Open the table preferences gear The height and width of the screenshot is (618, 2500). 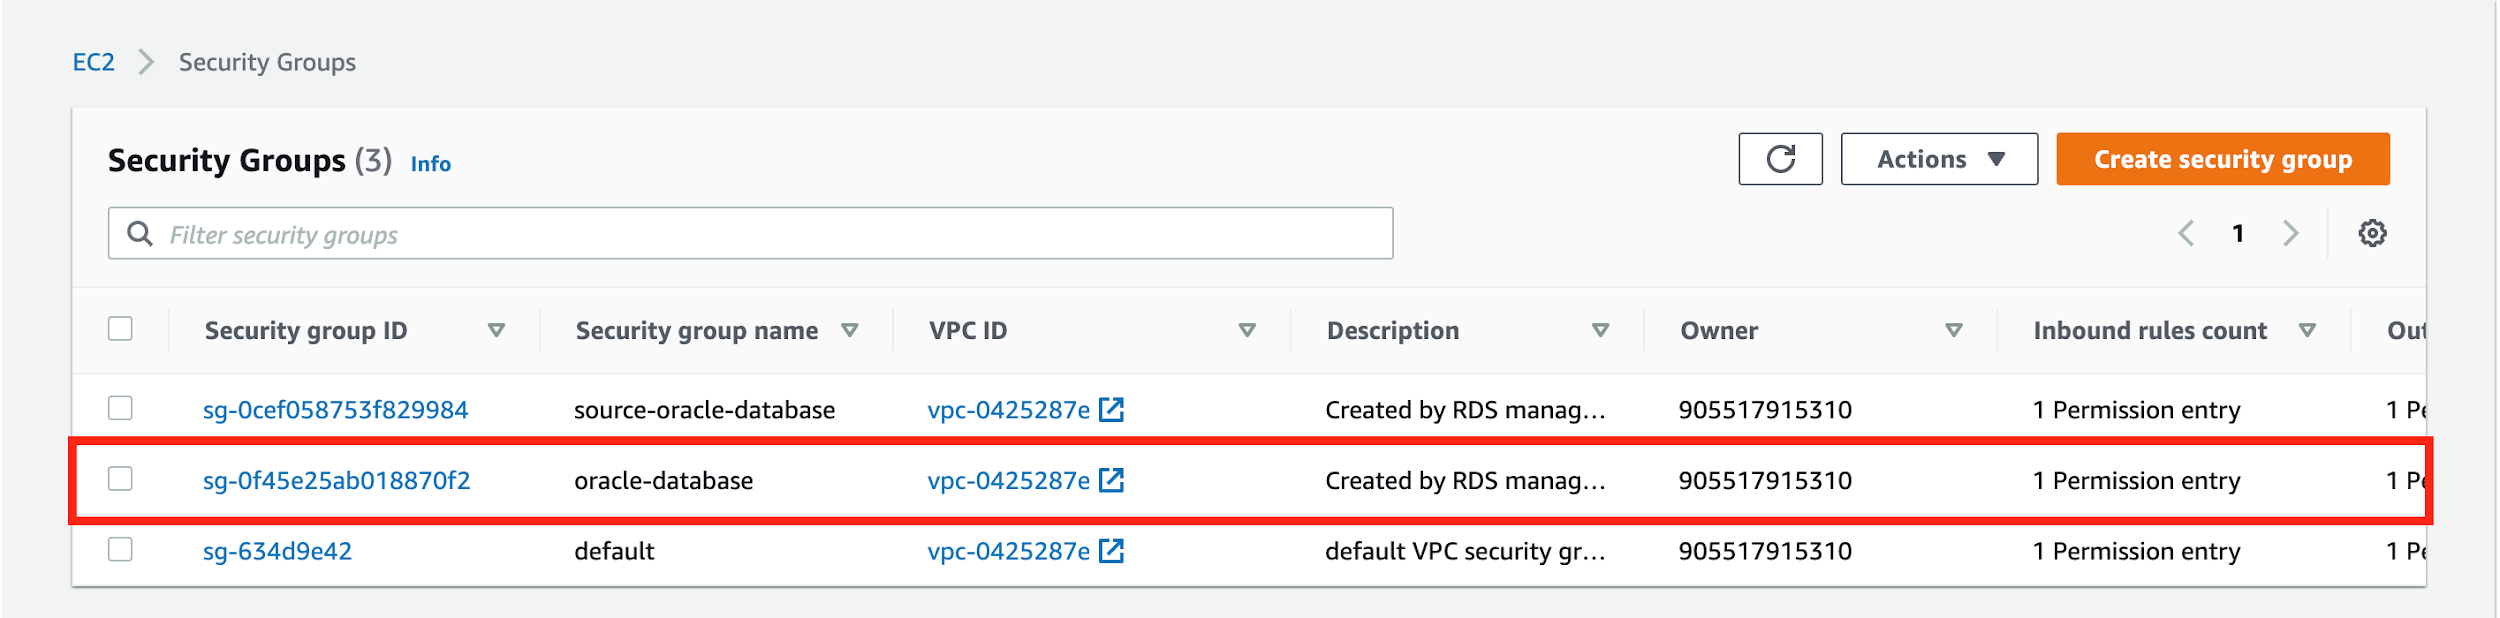point(2372,232)
